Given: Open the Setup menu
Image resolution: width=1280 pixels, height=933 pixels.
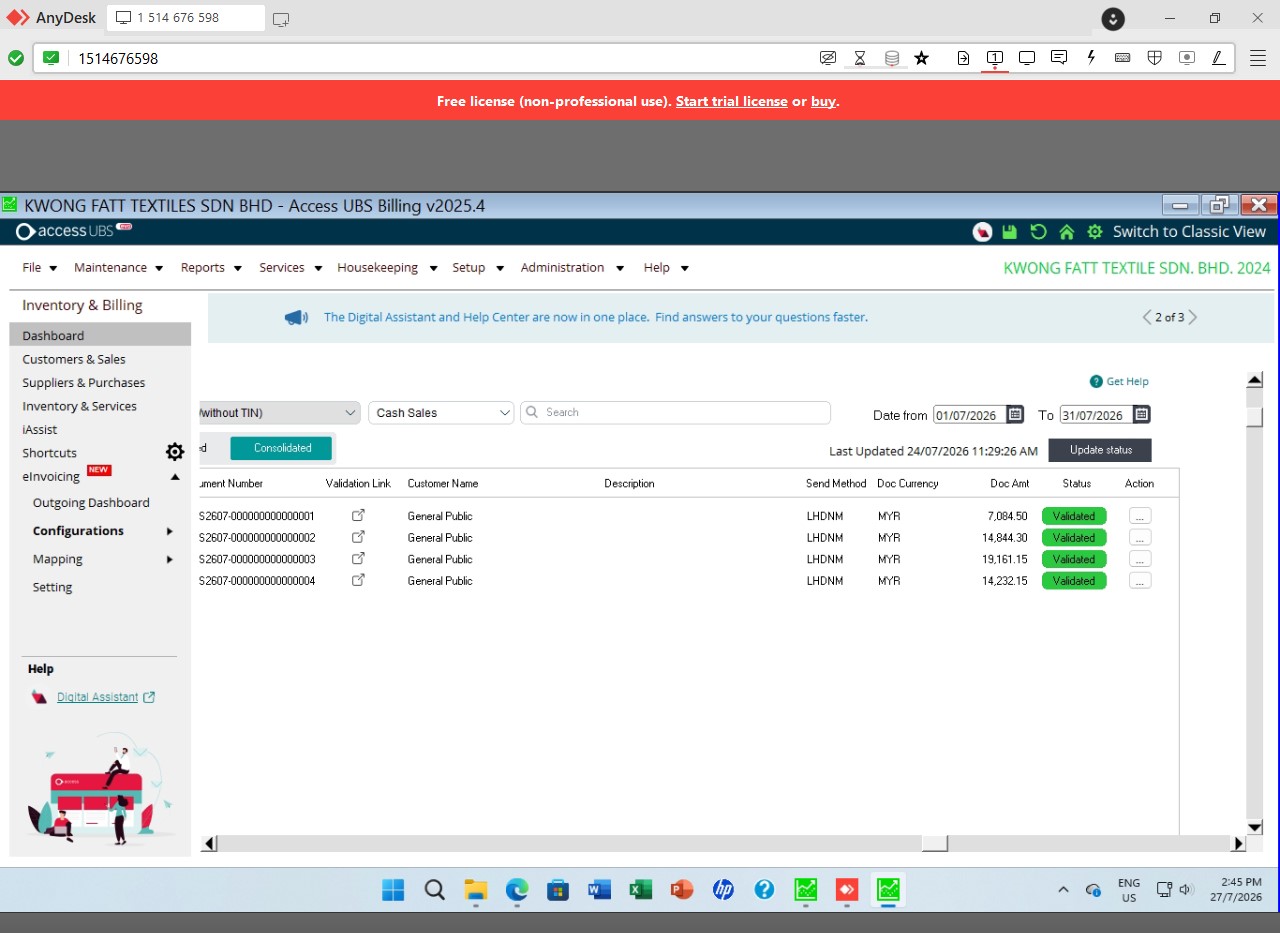Looking at the screenshot, I should pyautogui.click(x=478, y=268).
